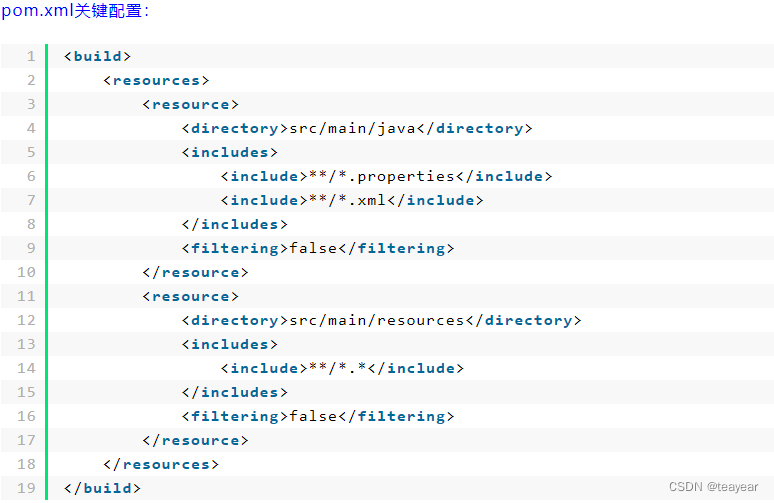Click the closing </resource> tag on line 17
This screenshot has height=503, width=774.
click(195, 440)
